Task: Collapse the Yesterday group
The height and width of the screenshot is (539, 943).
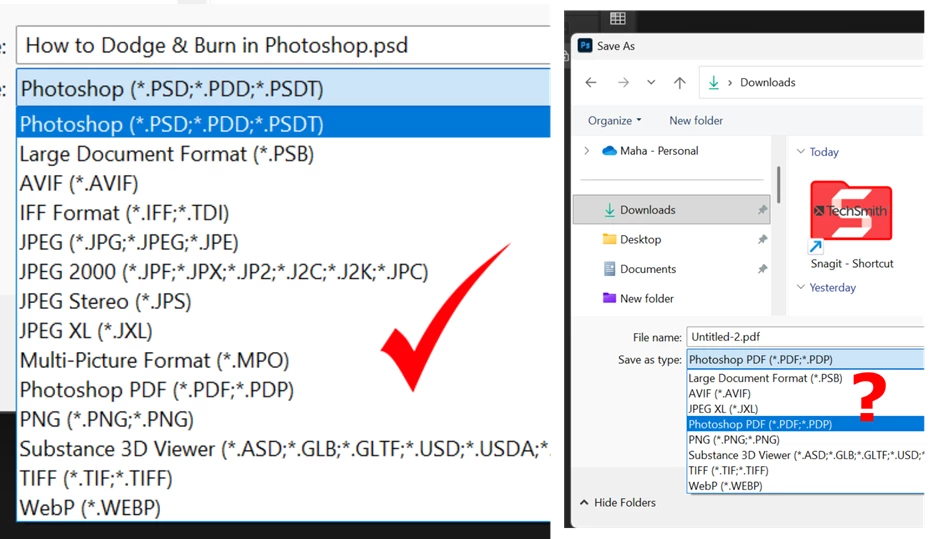Action: click(800, 287)
